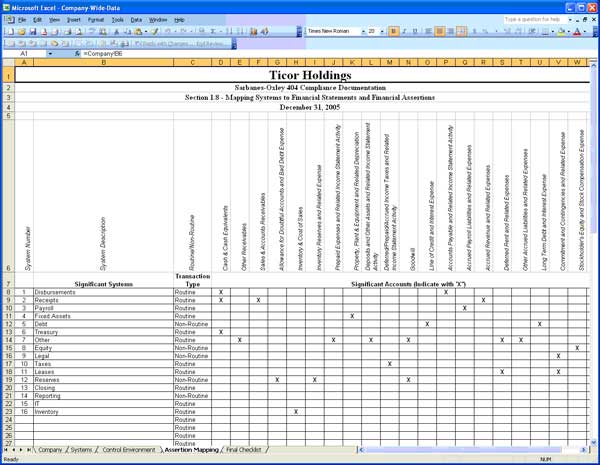Click the Decrease Decimal icon
Viewport: 600px width, 465px height.
coord(518,31)
